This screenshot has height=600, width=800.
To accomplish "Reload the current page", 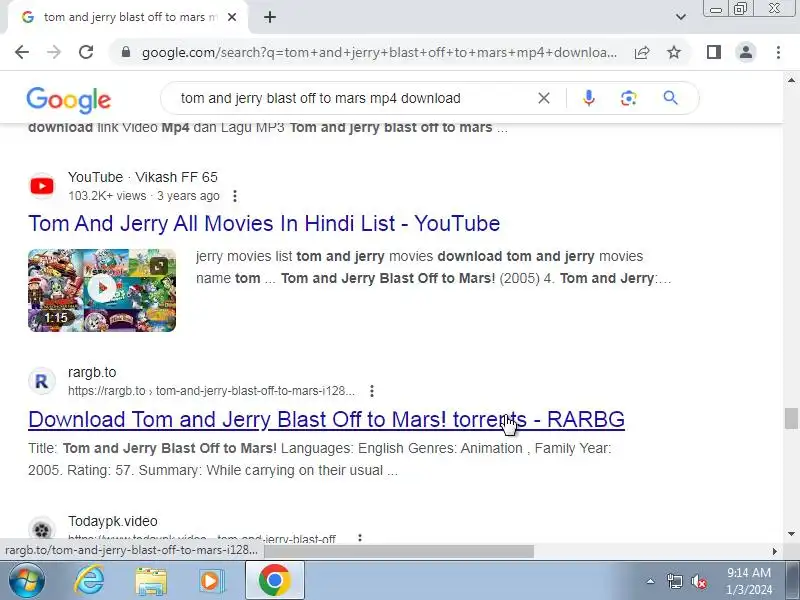I will [86, 52].
